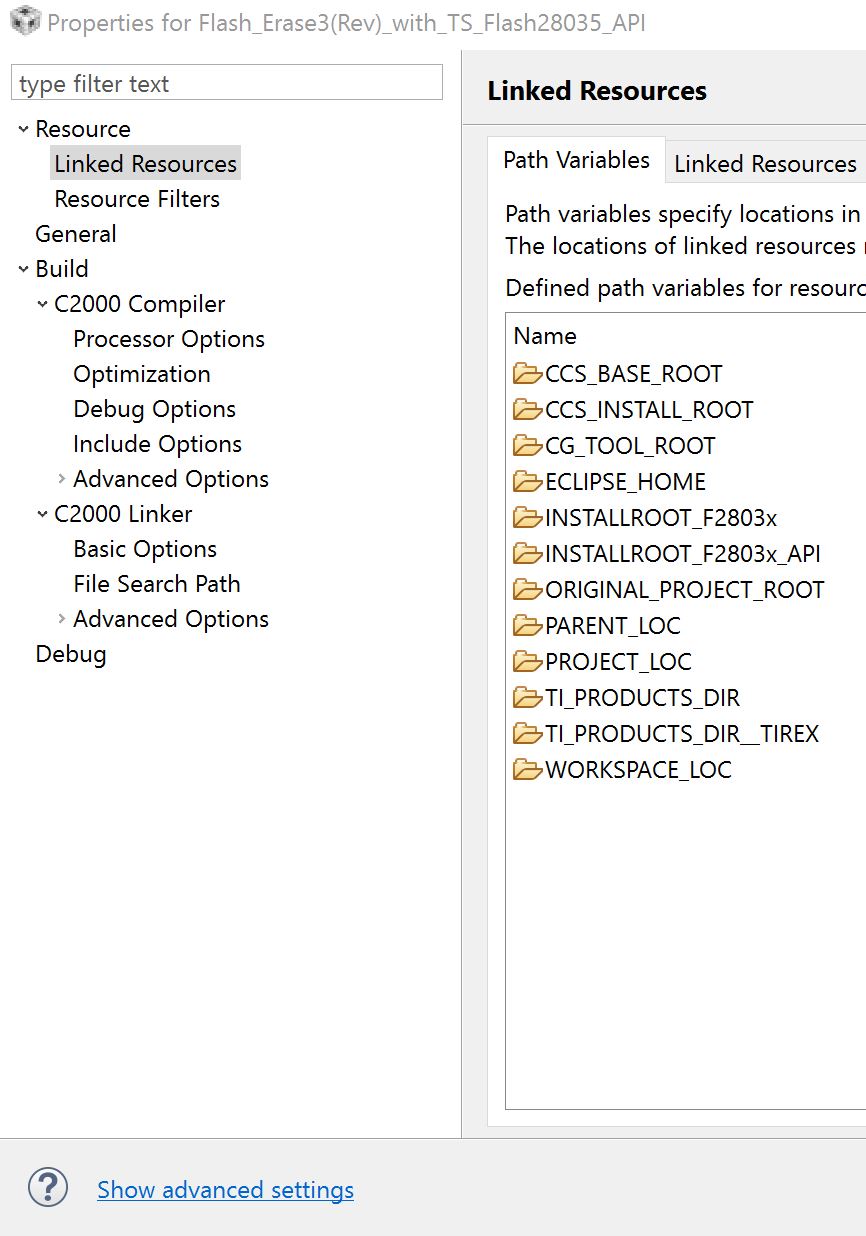Select Resource Filters in the tree
866x1236 pixels.
(137, 199)
